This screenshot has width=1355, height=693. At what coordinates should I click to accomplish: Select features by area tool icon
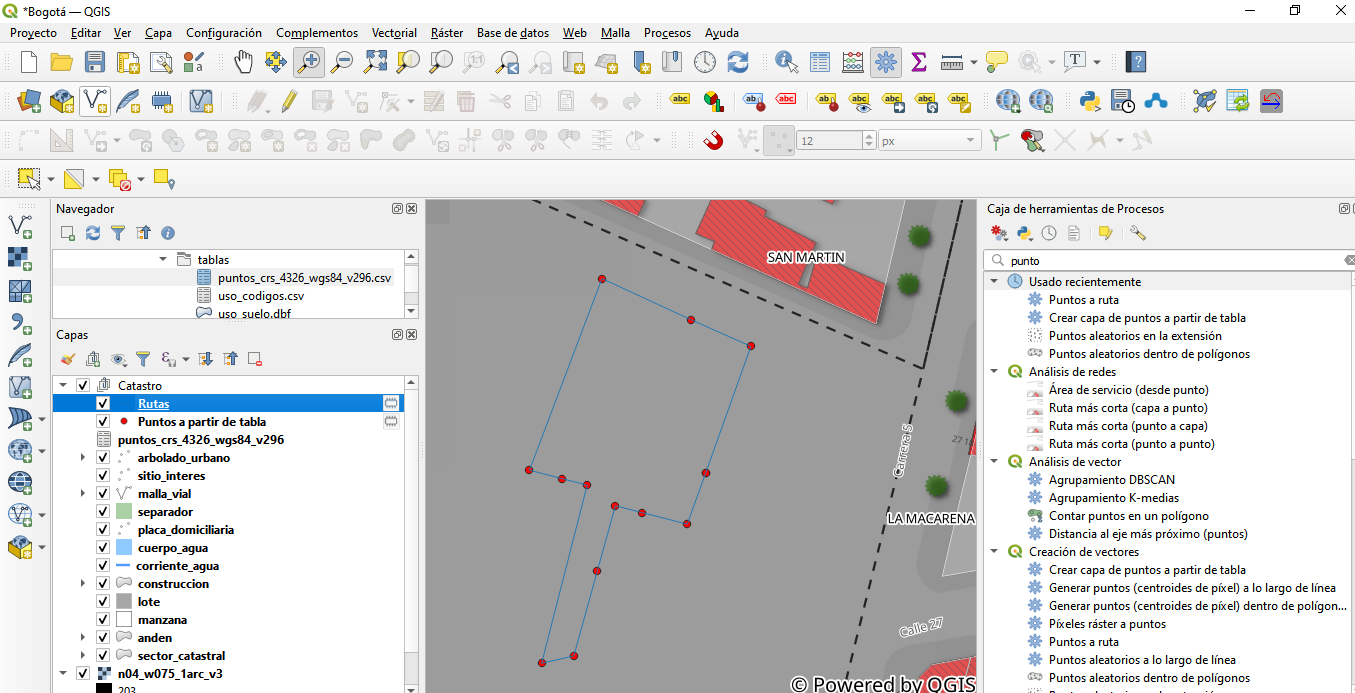tap(29, 179)
